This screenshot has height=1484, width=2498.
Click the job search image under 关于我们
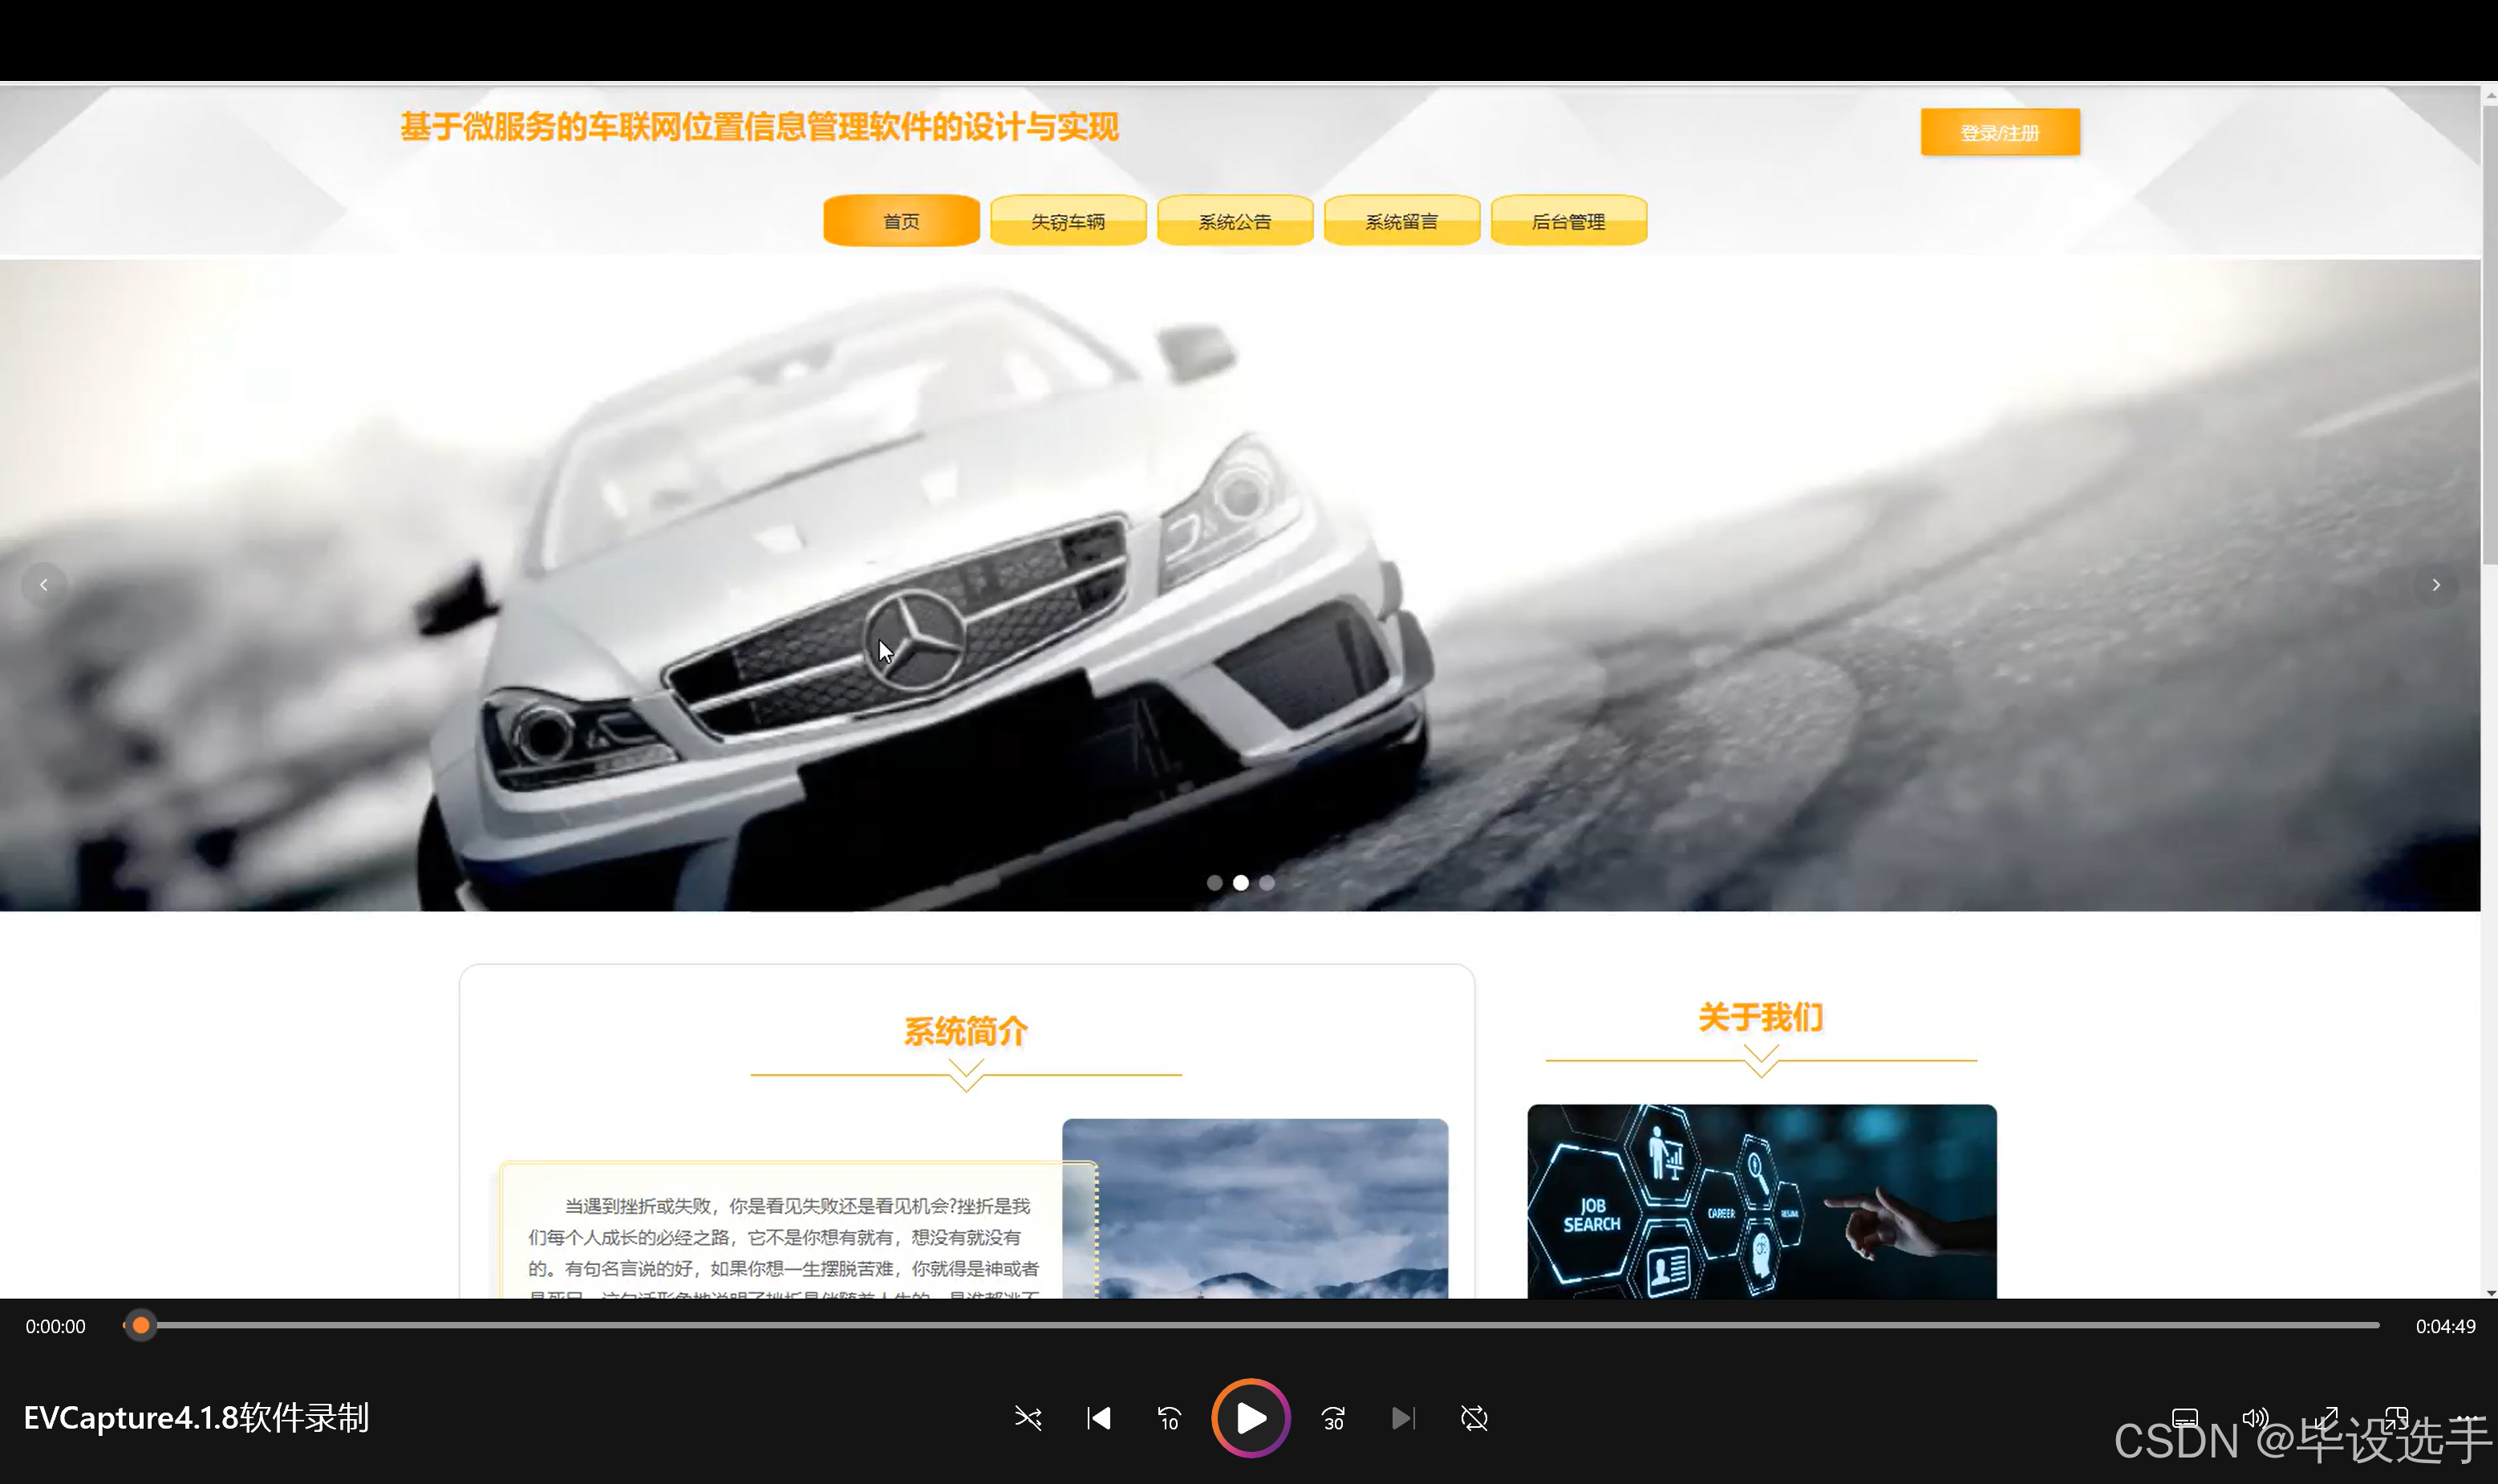[1762, 1201]
